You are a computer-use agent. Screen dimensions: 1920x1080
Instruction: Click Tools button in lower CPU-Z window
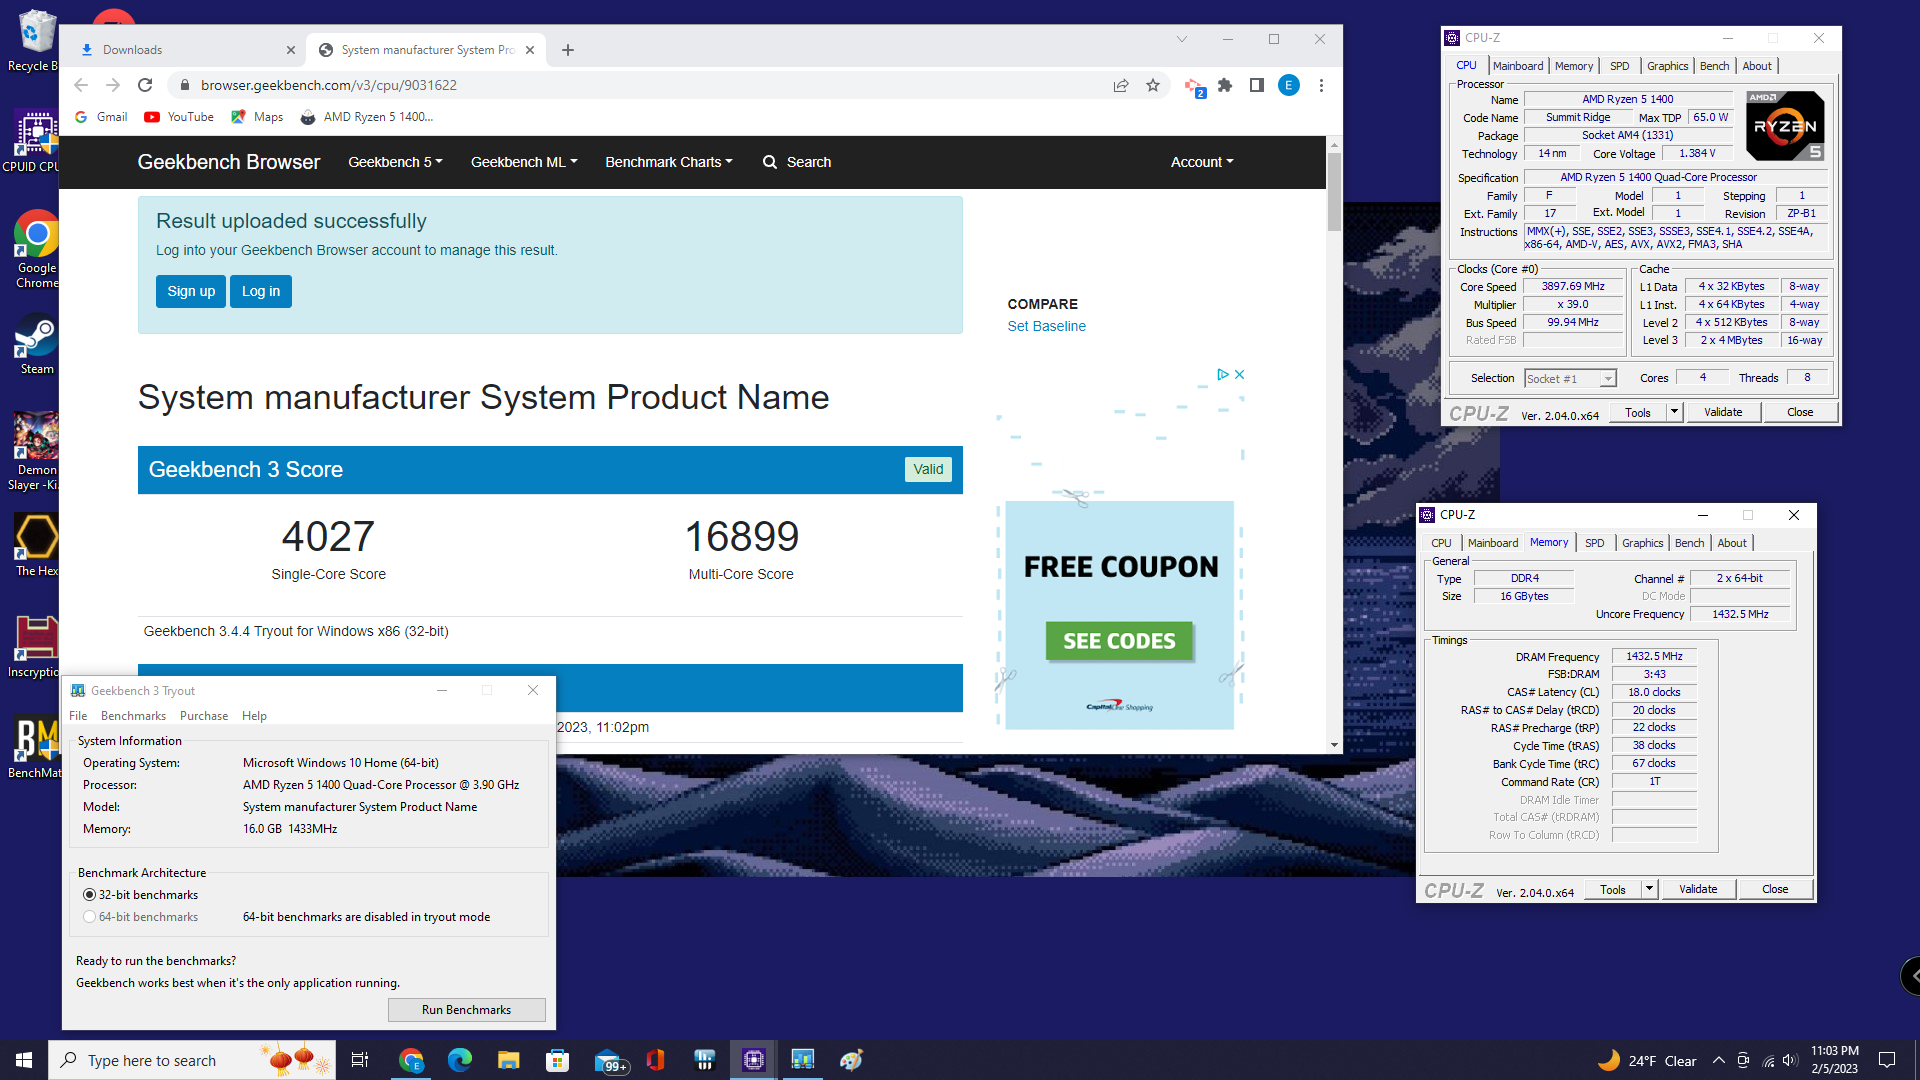(1612, 889)
